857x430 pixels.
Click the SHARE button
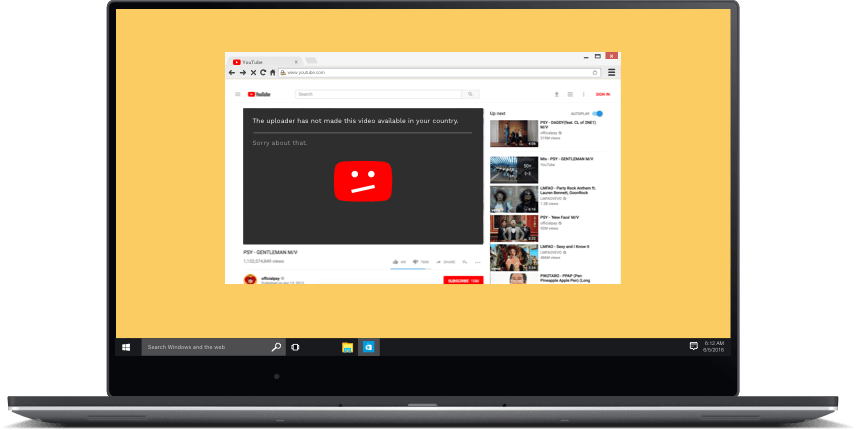click(x=445, y=262)
